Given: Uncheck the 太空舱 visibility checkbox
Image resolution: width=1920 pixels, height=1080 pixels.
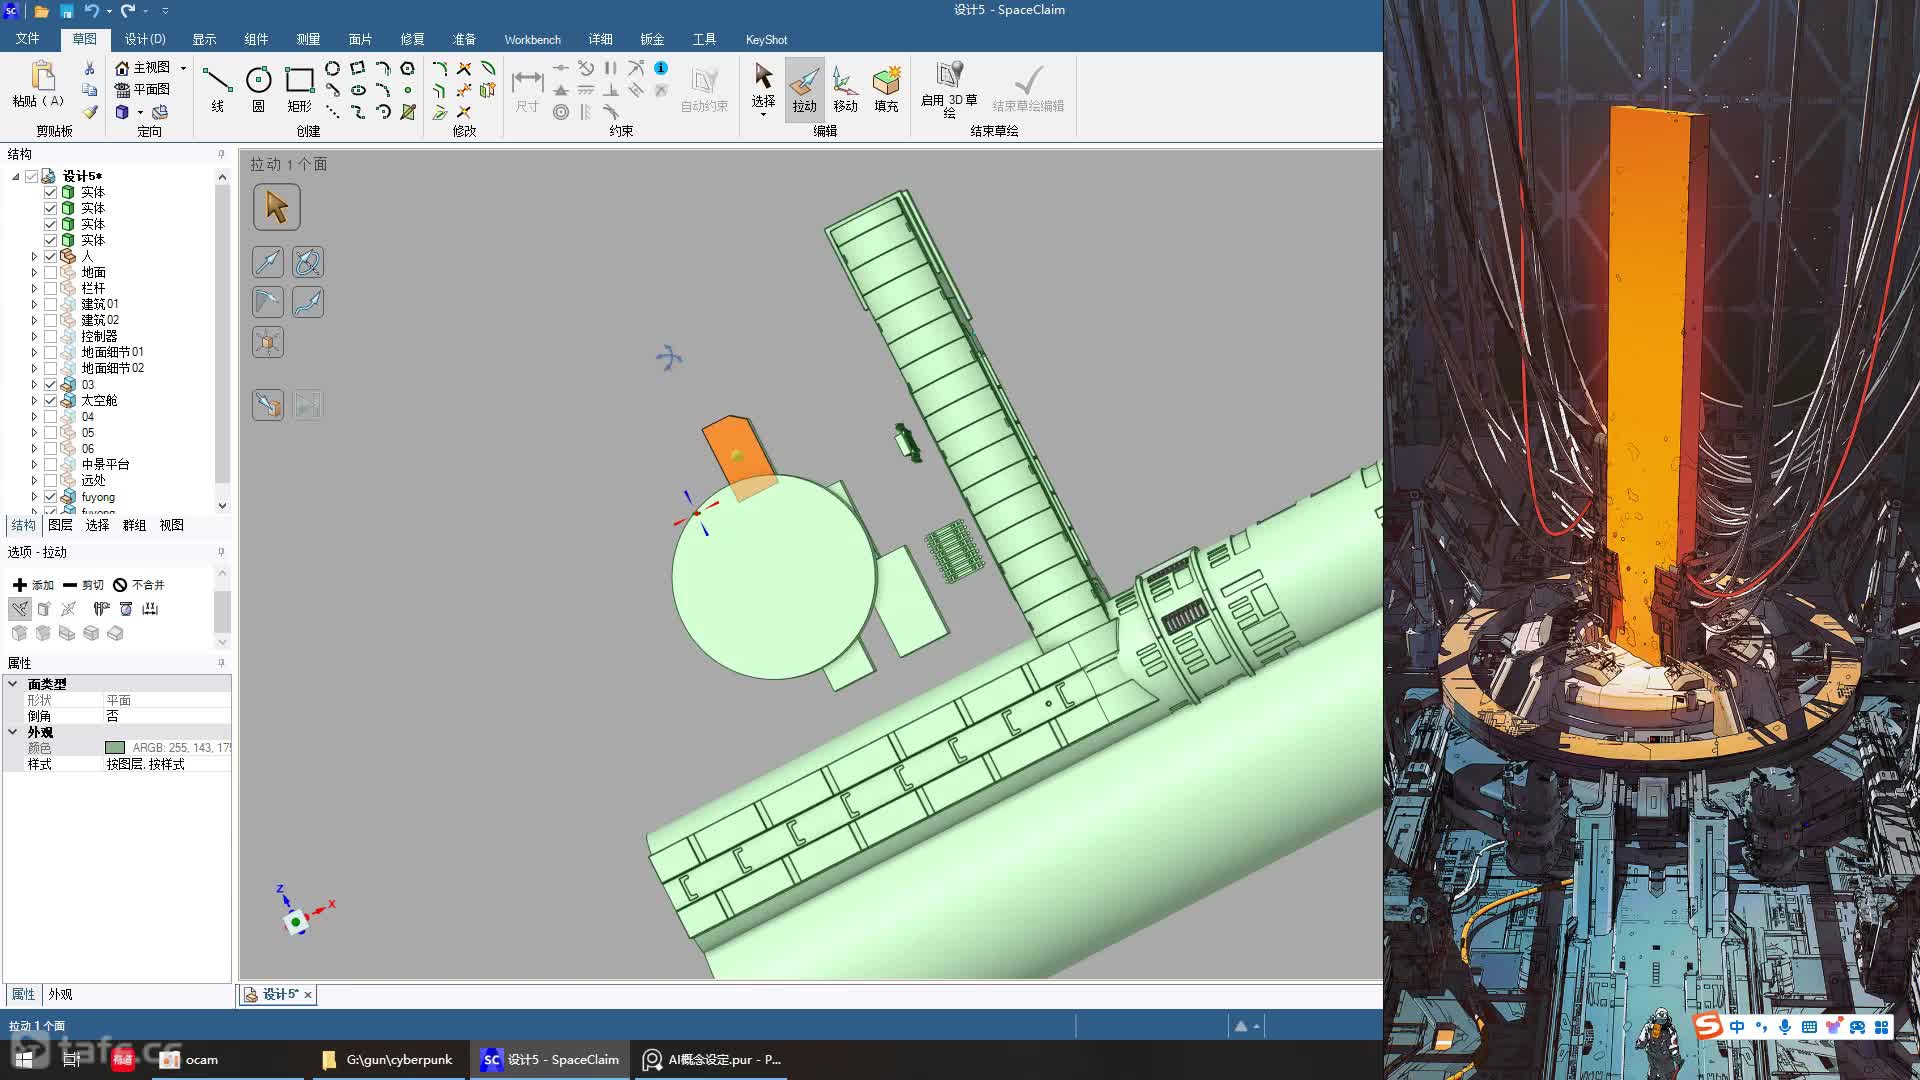Looking at the screenshot, I should click(x=50, y=400).
